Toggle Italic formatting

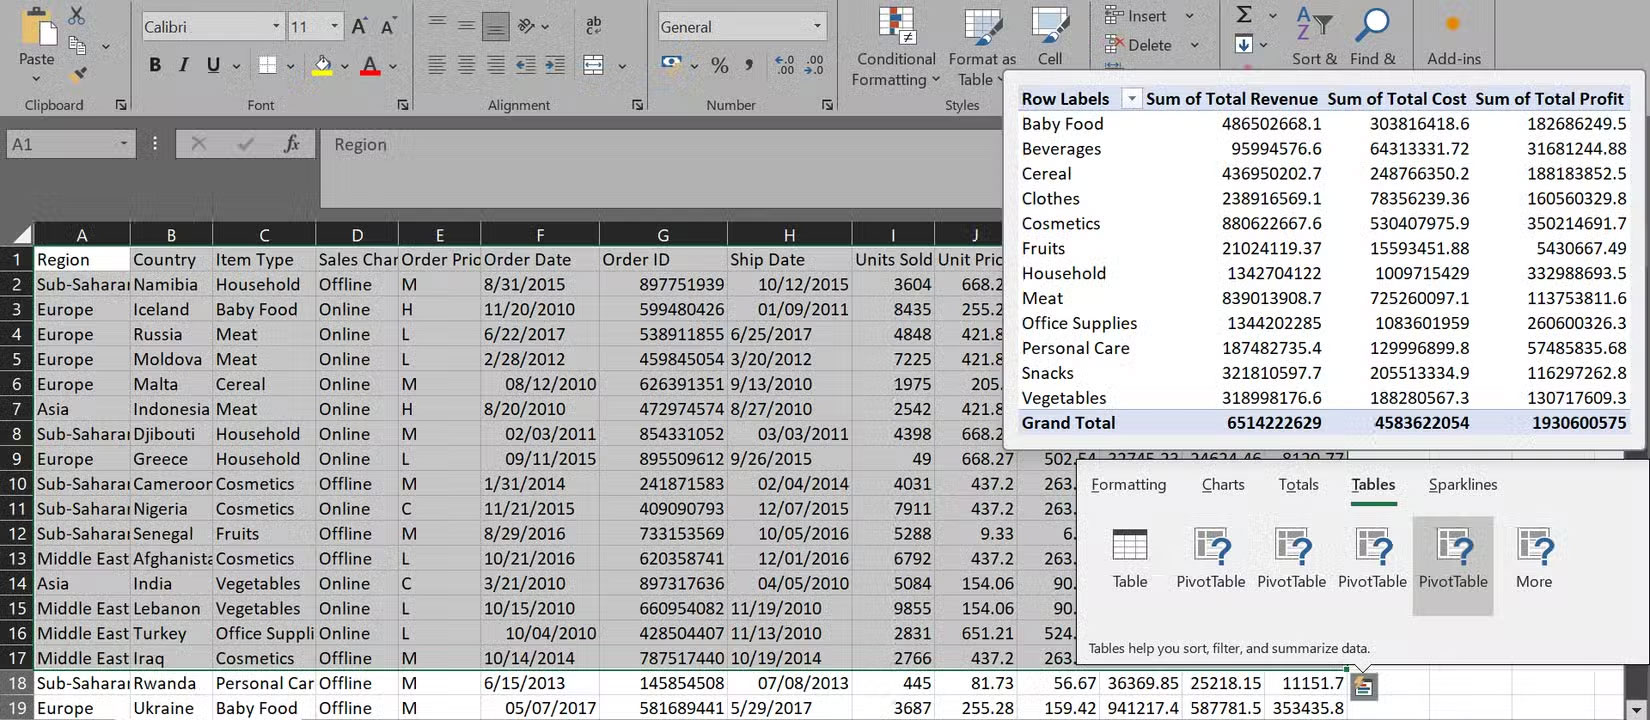pyautogui.click(x=183, y=66)
